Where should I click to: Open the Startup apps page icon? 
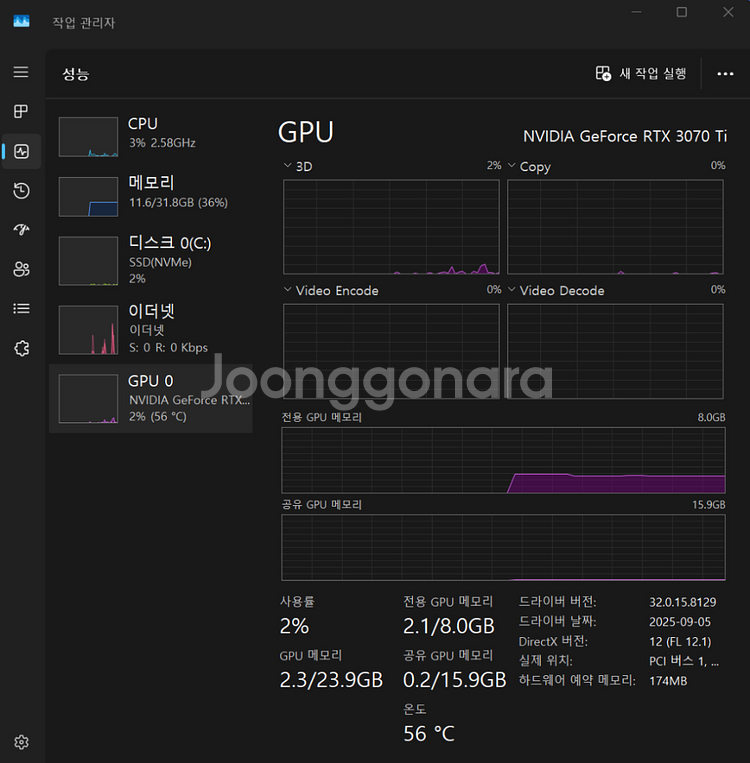[21, 230]
